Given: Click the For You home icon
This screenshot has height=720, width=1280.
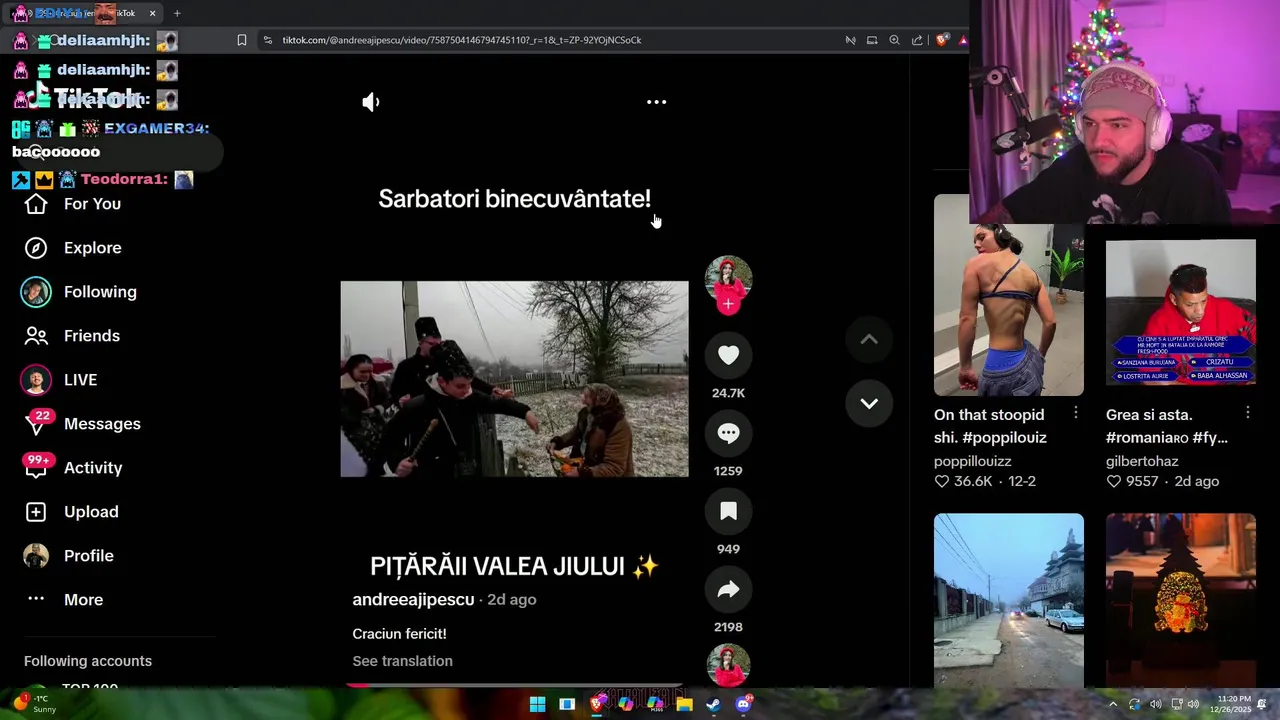Looking at the screenshot, I should point(36,204).
